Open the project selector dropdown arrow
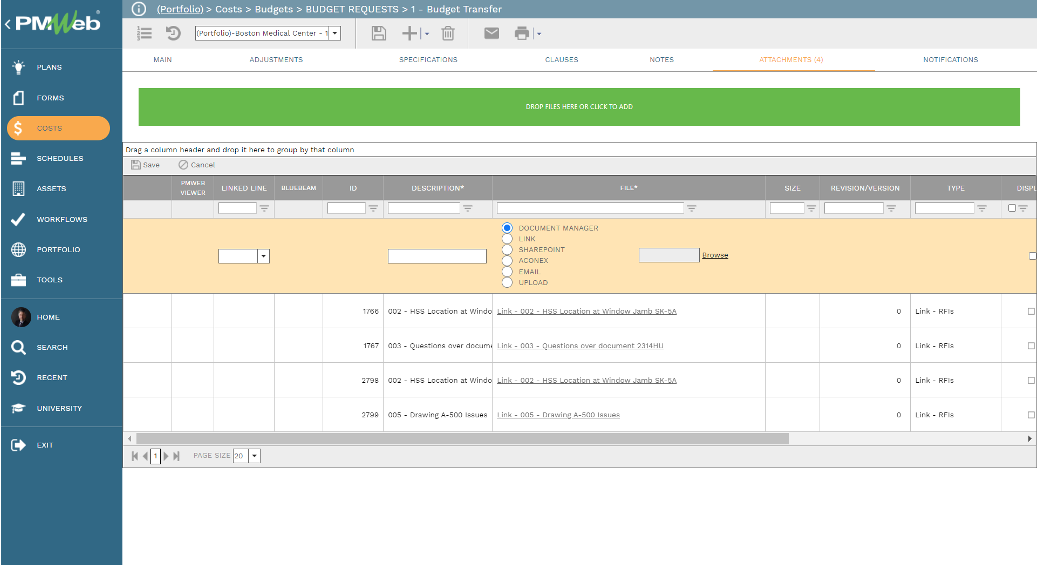1038x565 pixels. click(335, 33)
